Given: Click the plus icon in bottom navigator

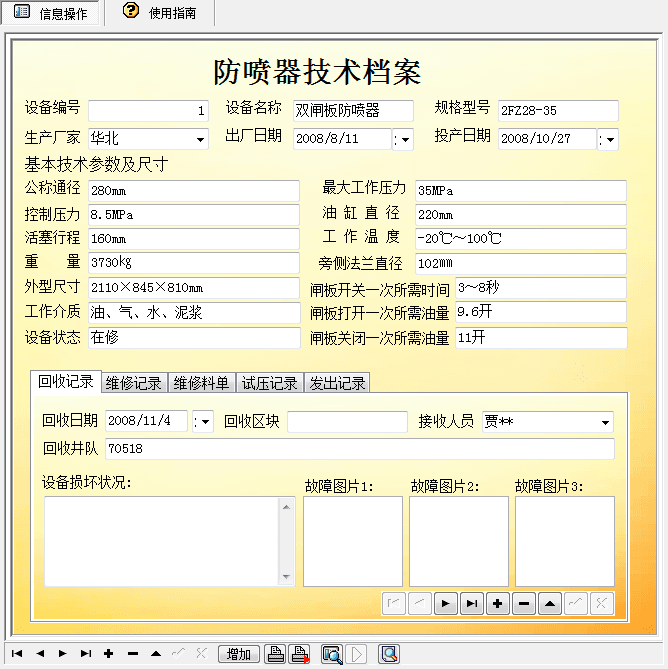Looking at the screenshot, I should pyautogui.click(x=108, y=654).
